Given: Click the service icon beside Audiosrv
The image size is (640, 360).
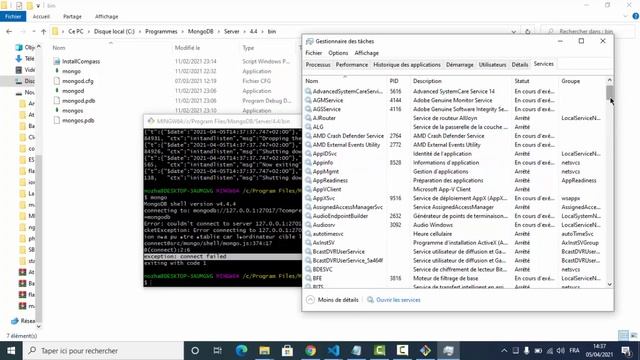Looking at the screenshot, I should (309, 225).
